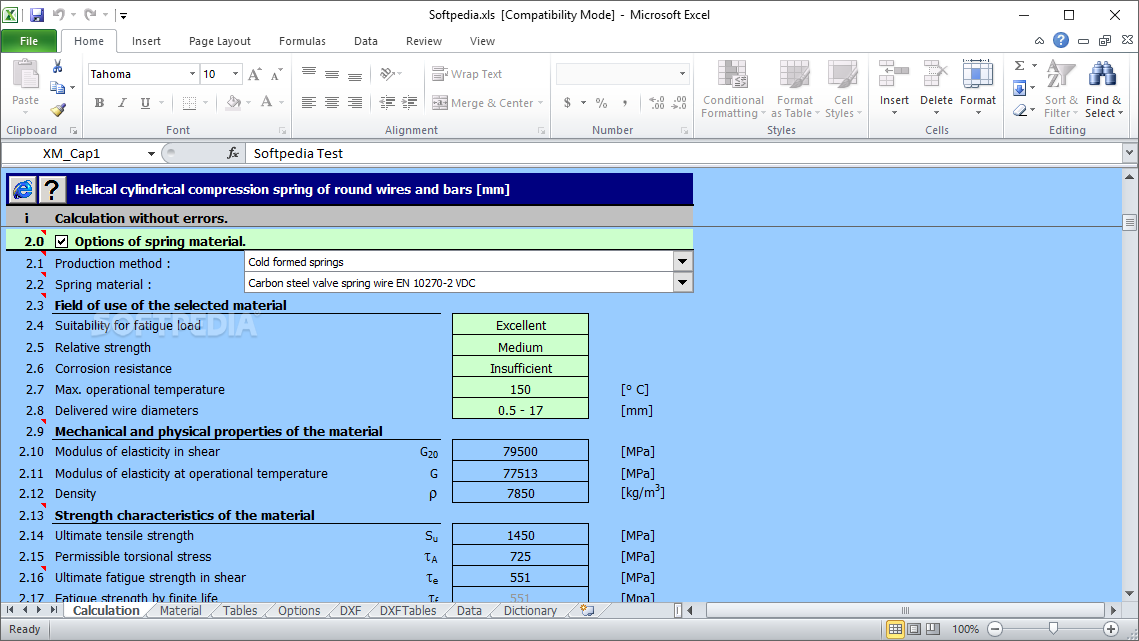Switch to Insert ribbon tab
The height and width of the screenshot is (641, 1139).
(x=146, y=41)
